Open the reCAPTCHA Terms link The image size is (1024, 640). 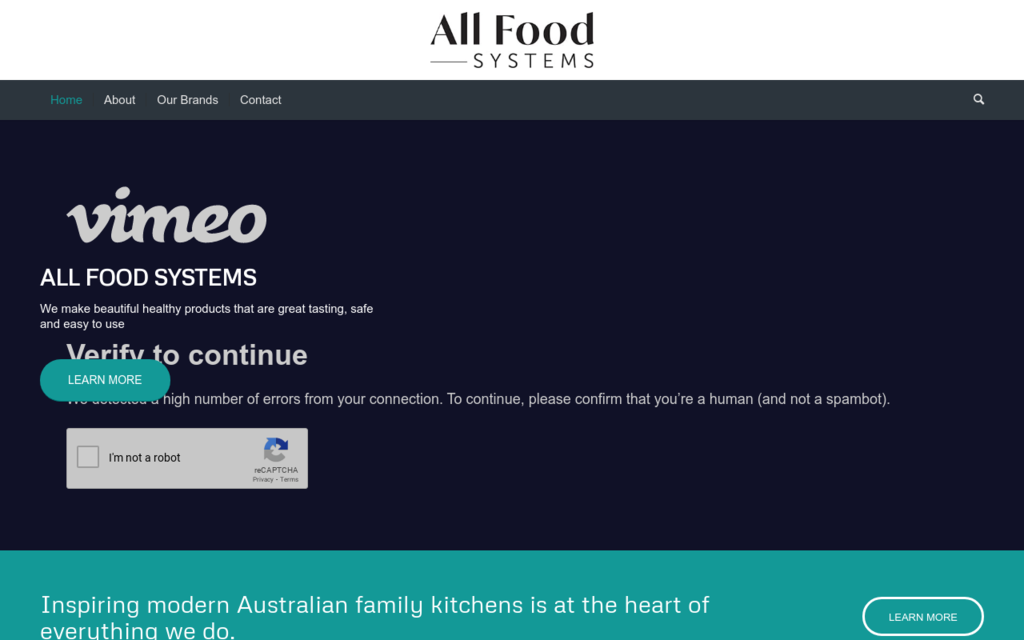289,480
